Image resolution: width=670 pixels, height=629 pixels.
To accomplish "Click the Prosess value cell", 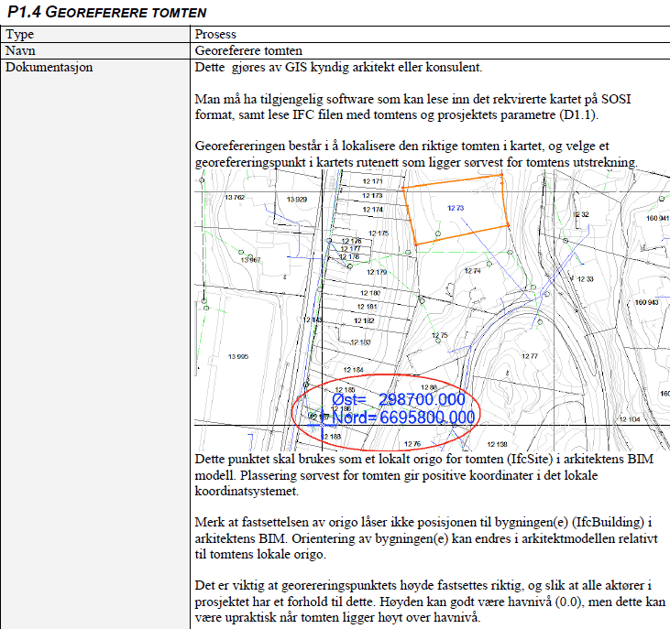I will tap(215, 34).
